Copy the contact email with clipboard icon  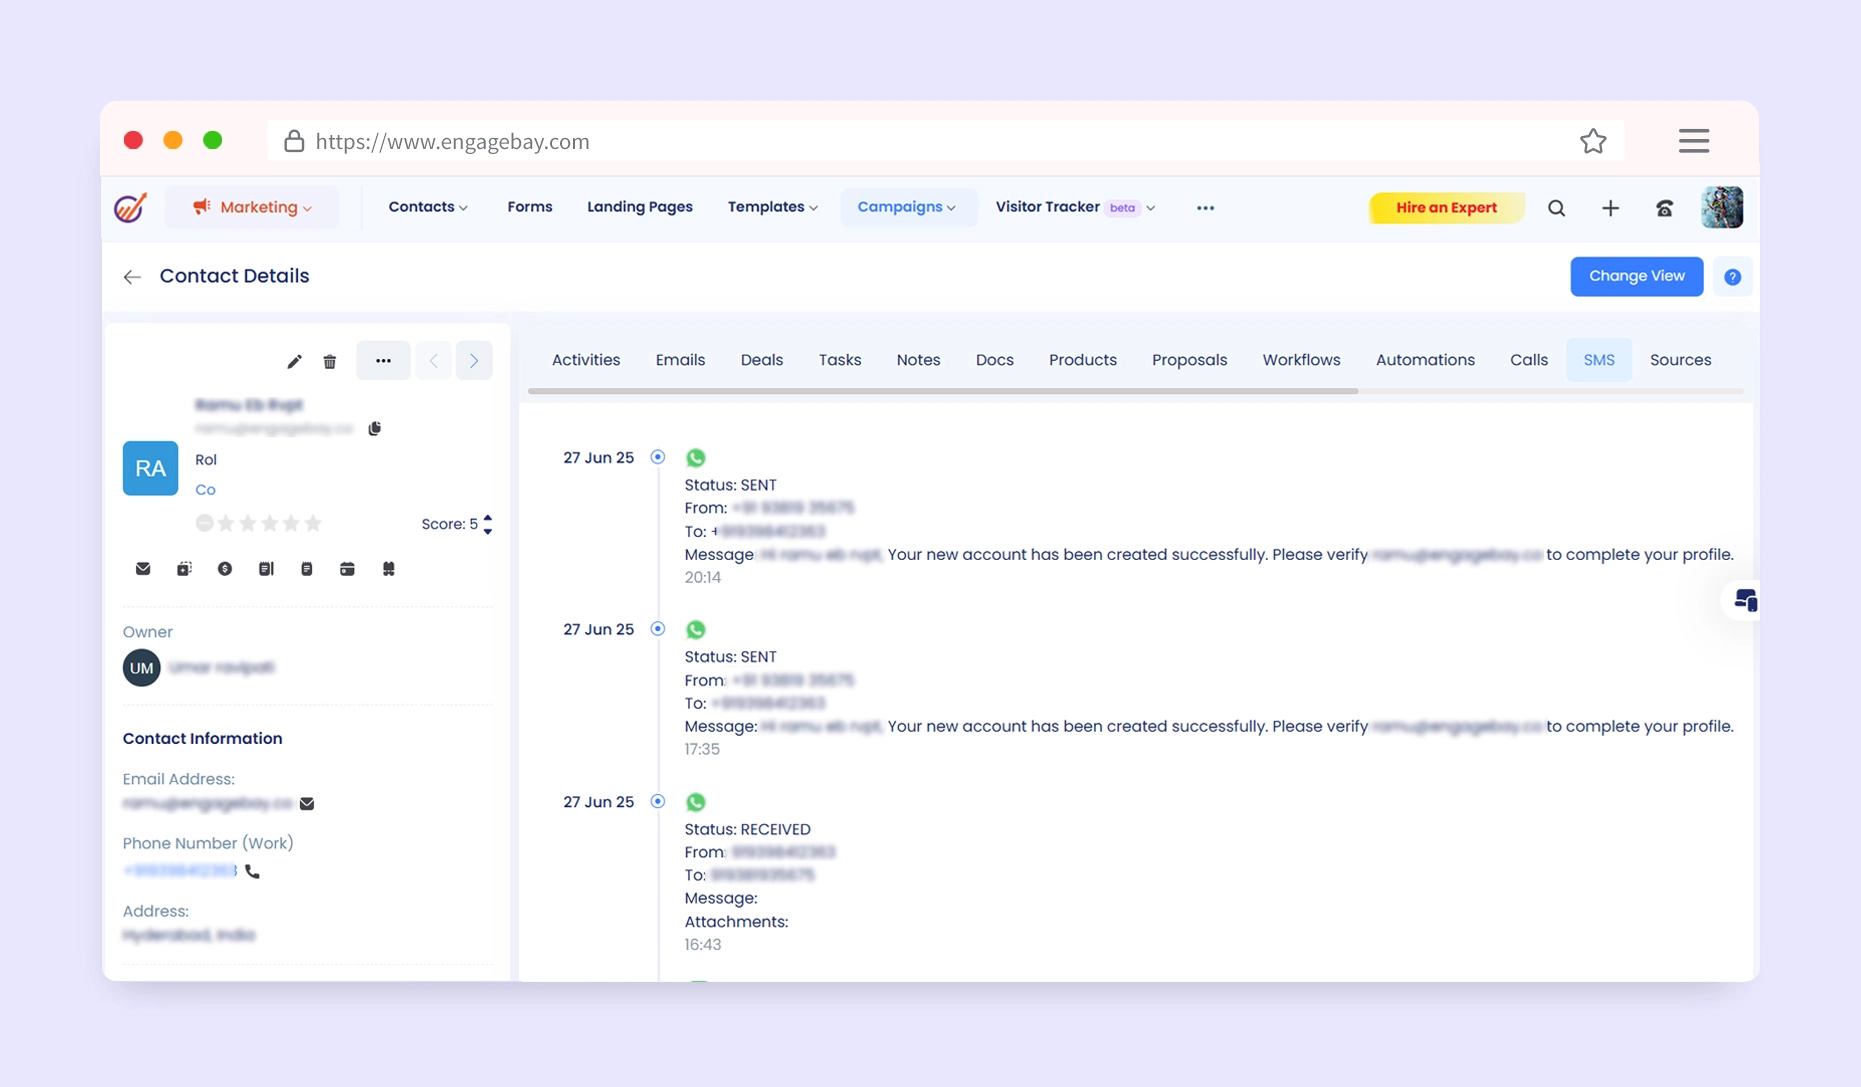(375, 428)
